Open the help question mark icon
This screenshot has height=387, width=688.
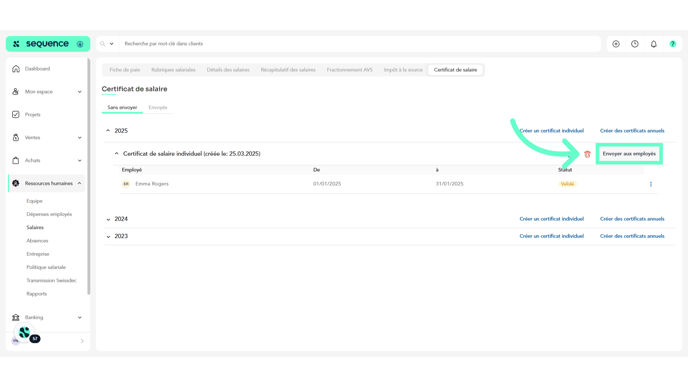[673, 44]
